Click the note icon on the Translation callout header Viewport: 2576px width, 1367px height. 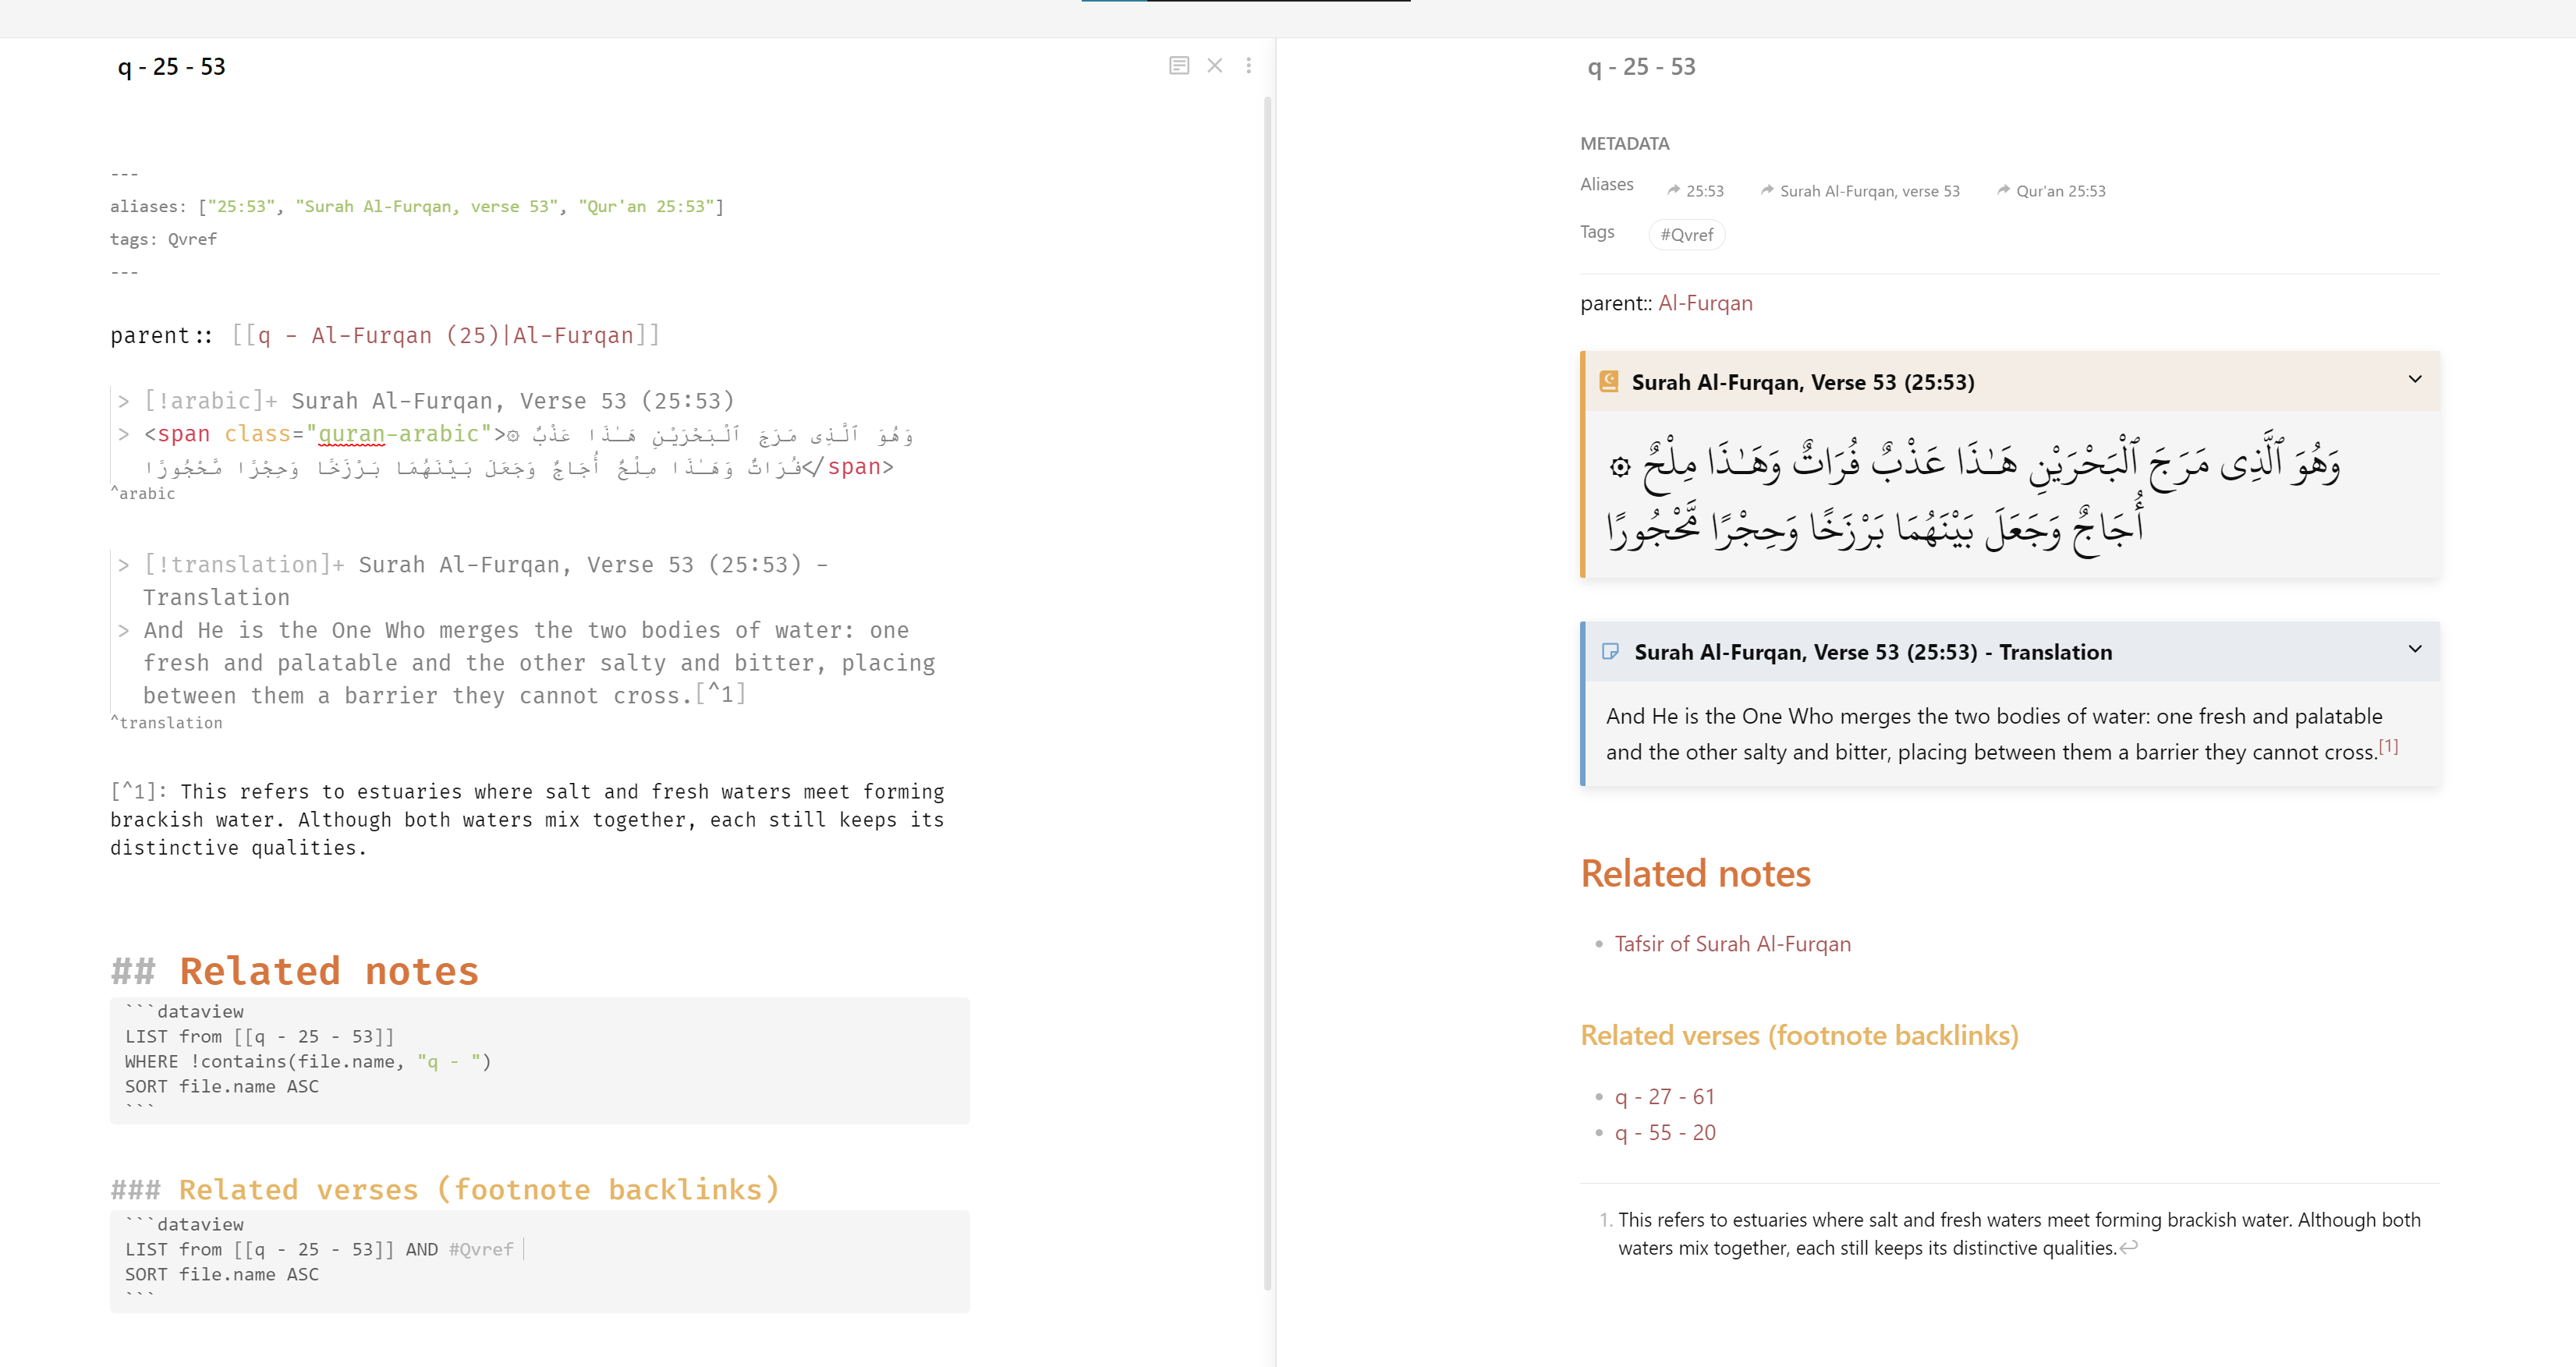coord(1610,651)
